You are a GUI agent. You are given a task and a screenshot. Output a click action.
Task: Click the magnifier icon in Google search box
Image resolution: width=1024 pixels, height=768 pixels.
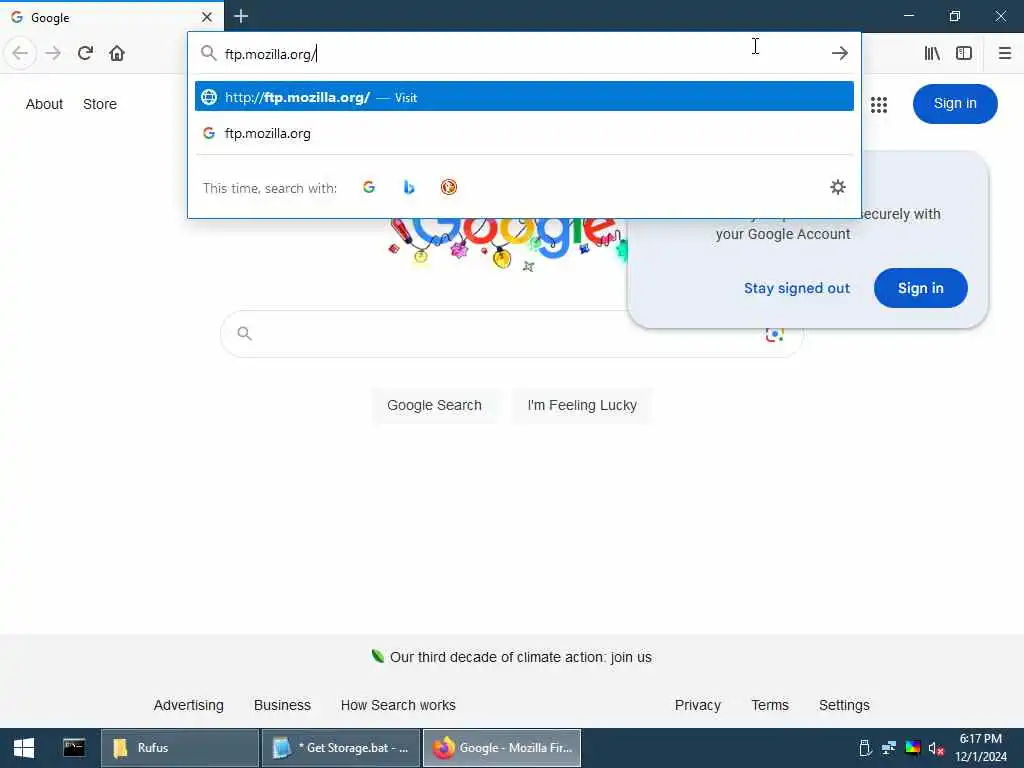coord(244,334)
